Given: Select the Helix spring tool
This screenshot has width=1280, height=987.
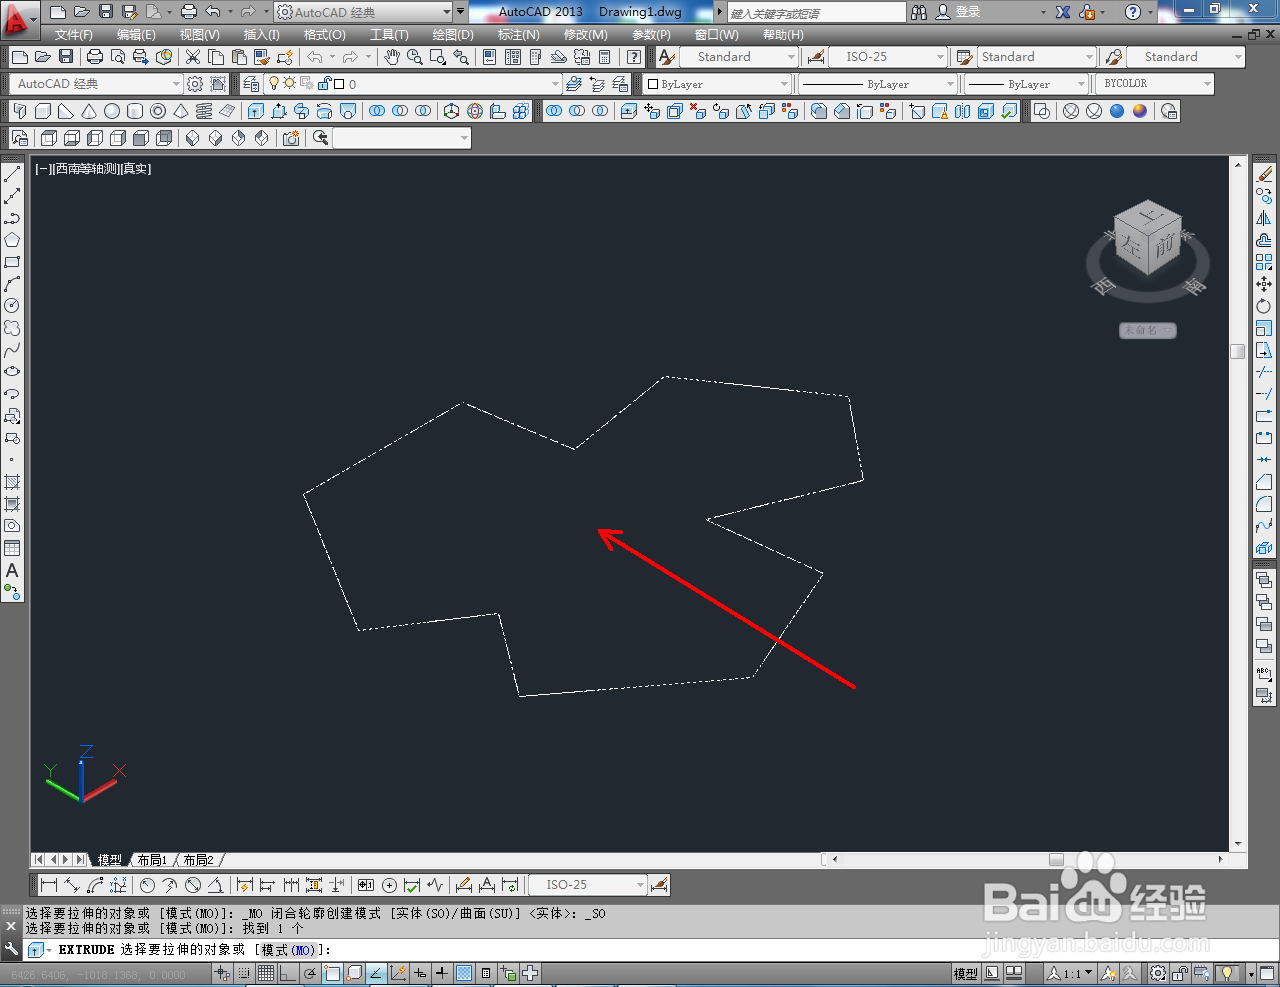Looking at the screenshot, I should (x=204, y=111).
